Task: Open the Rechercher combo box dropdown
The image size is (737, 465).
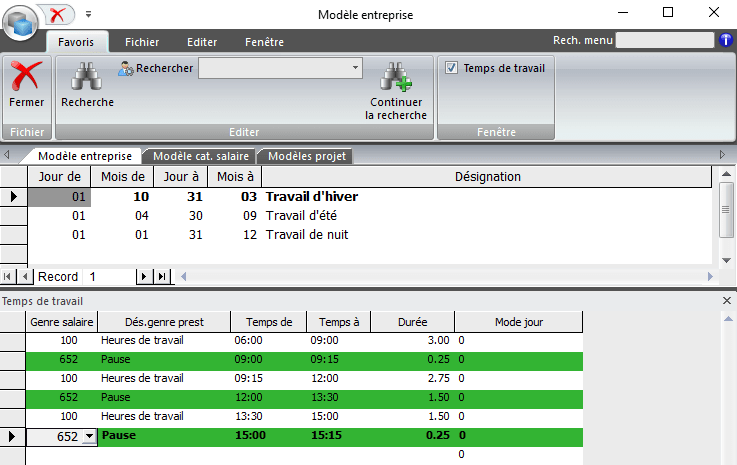Action: click(355, 68)
